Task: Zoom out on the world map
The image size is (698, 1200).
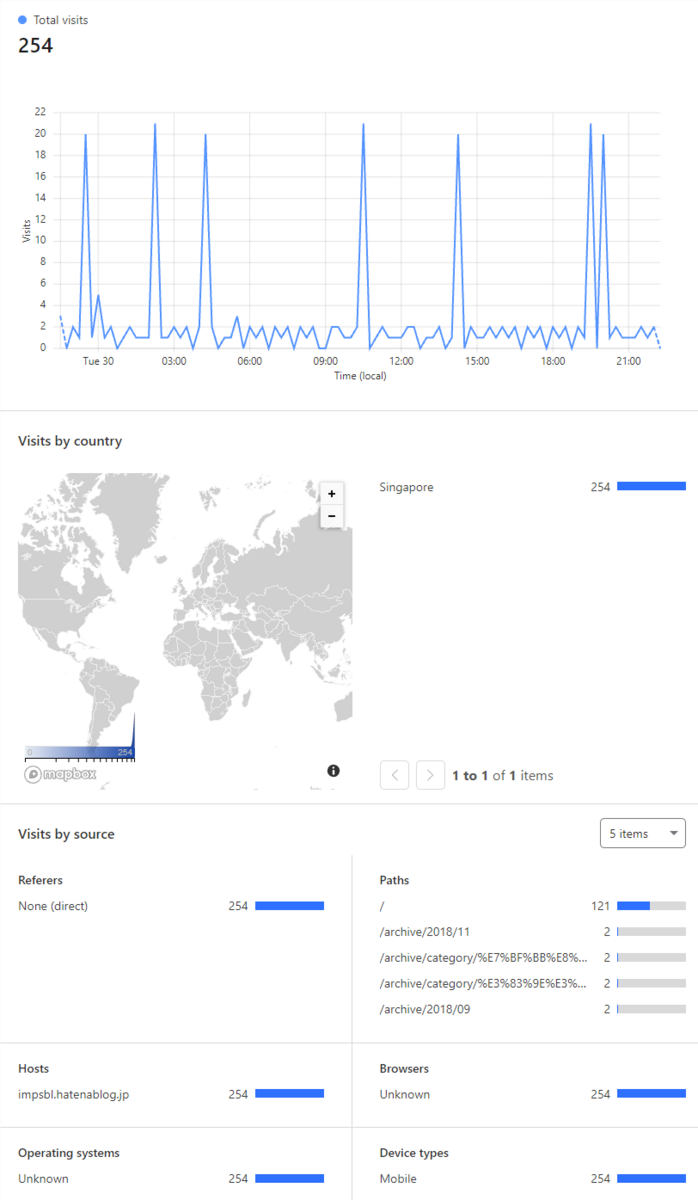Action: point(332,517)
